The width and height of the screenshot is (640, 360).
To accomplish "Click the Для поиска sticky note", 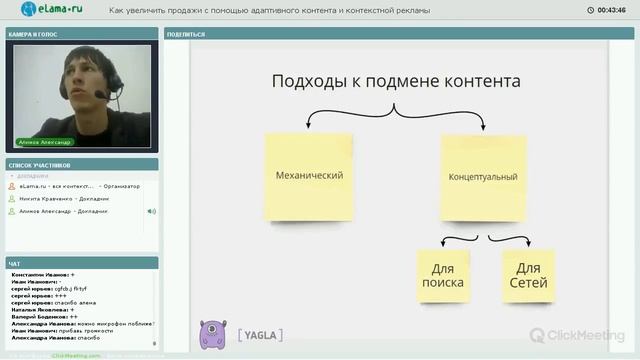I will [443, 276].
